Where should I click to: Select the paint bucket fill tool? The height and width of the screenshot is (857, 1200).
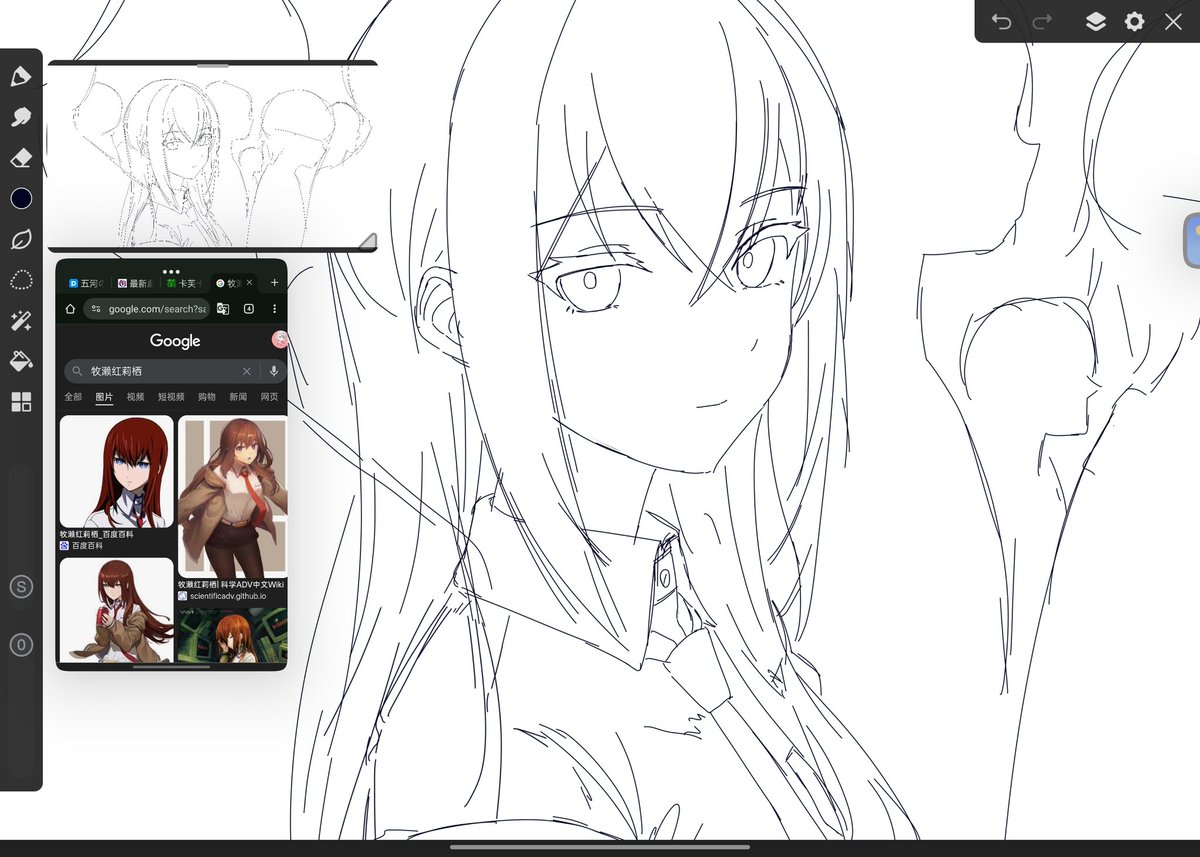point(21,361)
